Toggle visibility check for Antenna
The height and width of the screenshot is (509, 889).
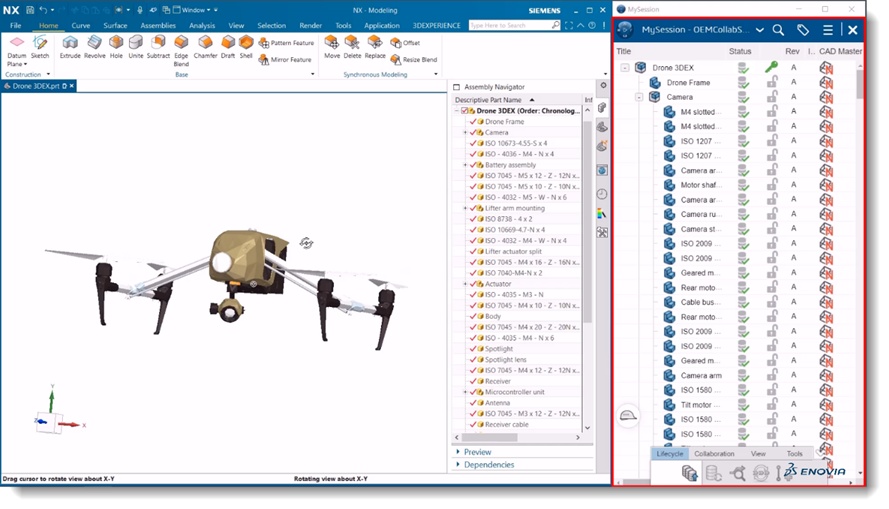(473, 402)
